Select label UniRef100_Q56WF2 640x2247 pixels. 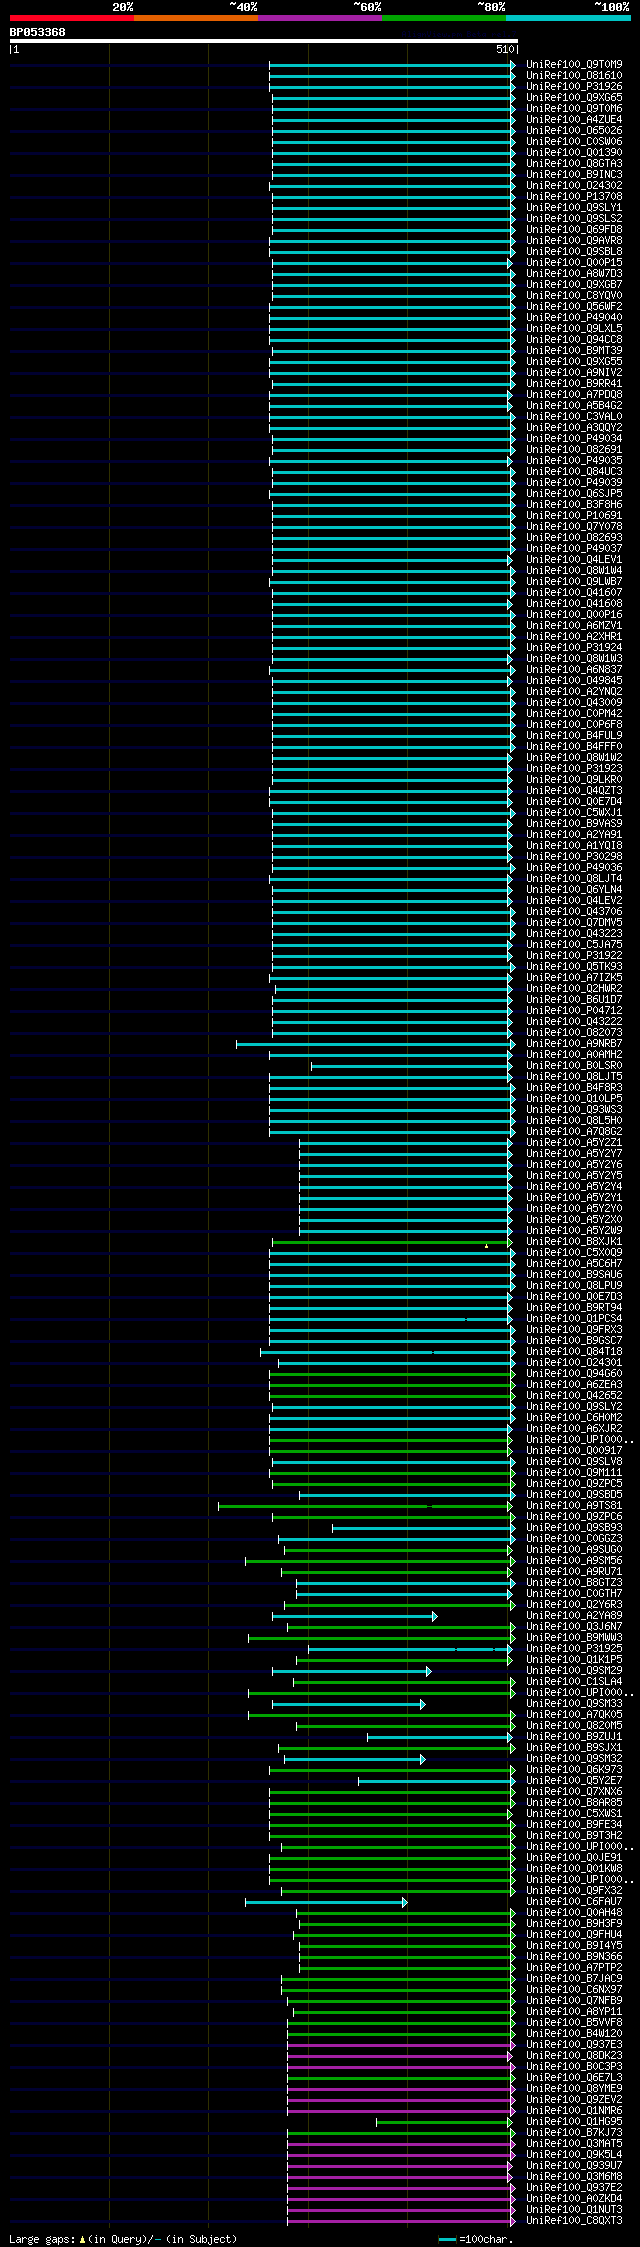click(574, 307)
